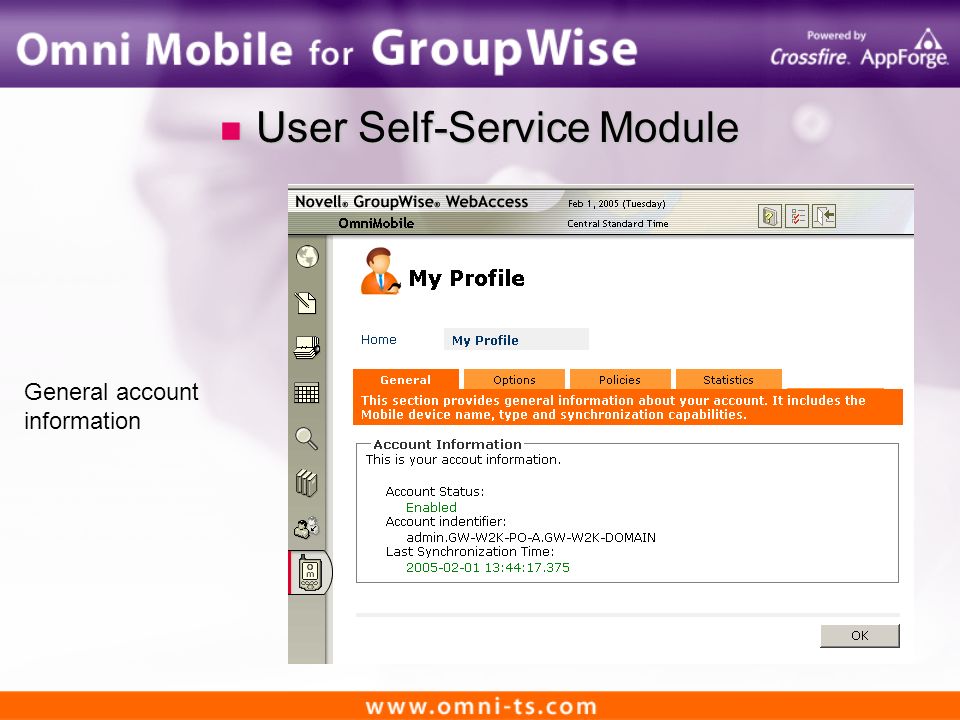The width and height of the screenshot is (960, 720).
Task: Open the globe main window icon
Action: (307, 257)
